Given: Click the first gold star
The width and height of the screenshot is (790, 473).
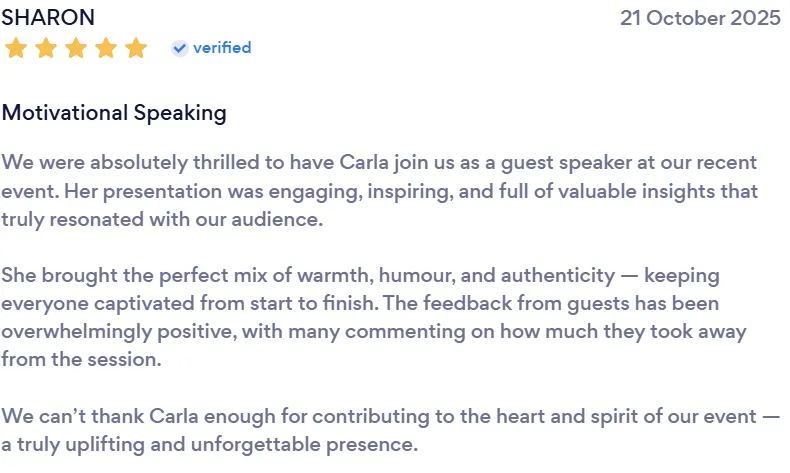Looking at the screenshot, I should pos(16,48).
